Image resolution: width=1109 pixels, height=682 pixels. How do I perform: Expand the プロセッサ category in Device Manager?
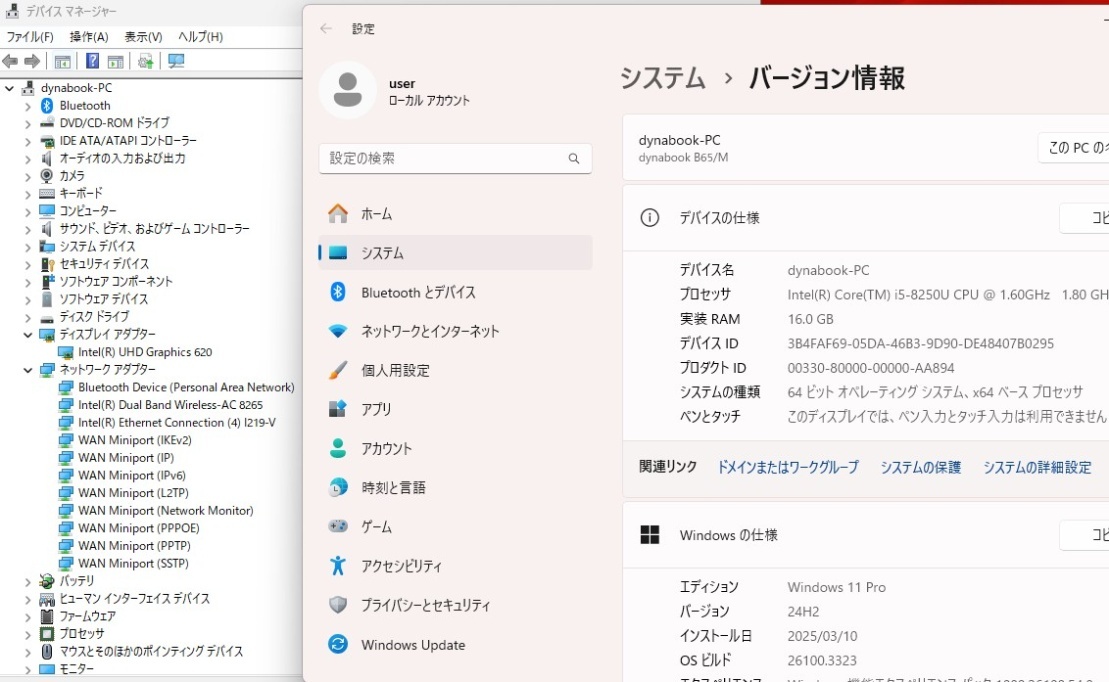[x=28, y=634]
